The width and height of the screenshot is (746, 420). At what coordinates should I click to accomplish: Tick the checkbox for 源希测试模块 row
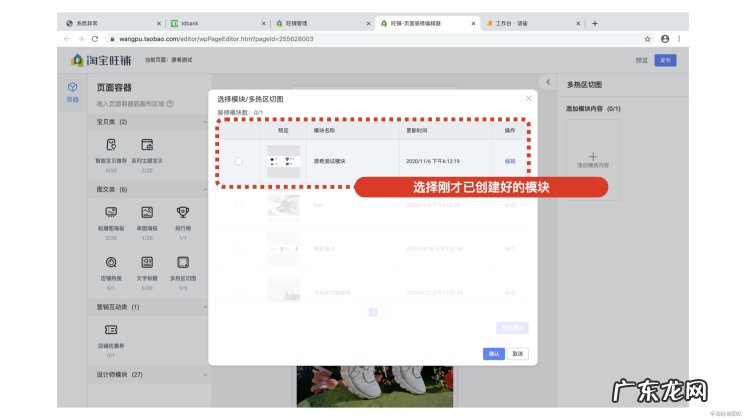[x=239, y=161]
